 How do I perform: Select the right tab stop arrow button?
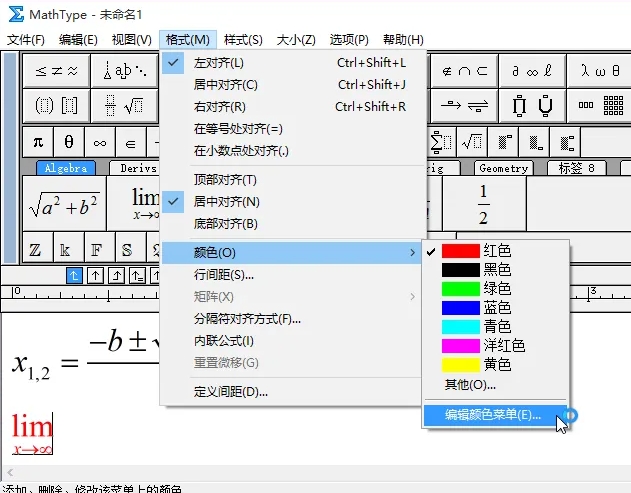click(x=116, y=276)
